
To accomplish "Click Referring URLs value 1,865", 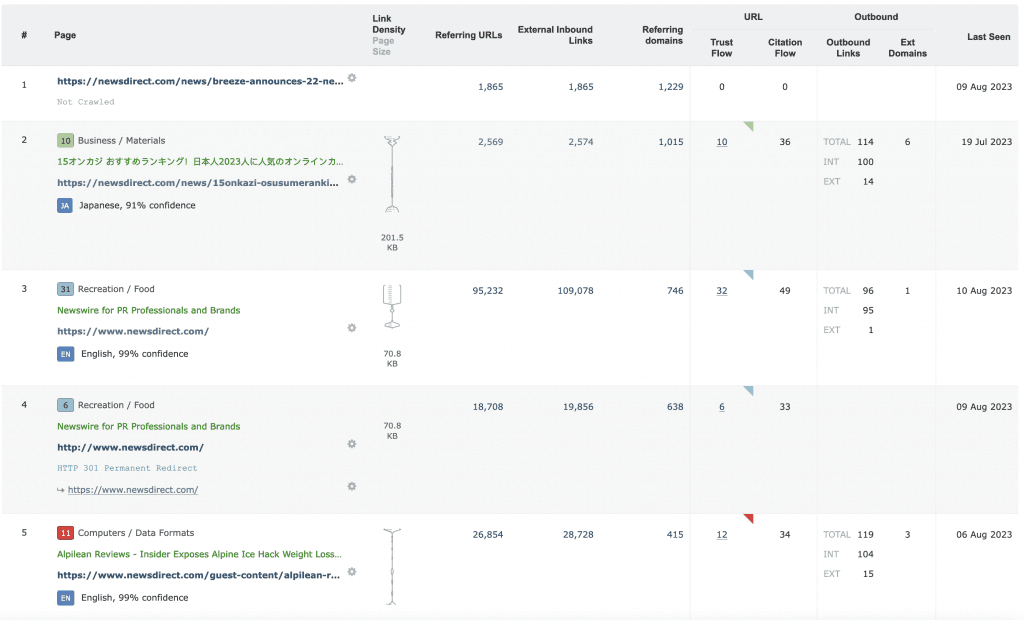I will [490, 87].
